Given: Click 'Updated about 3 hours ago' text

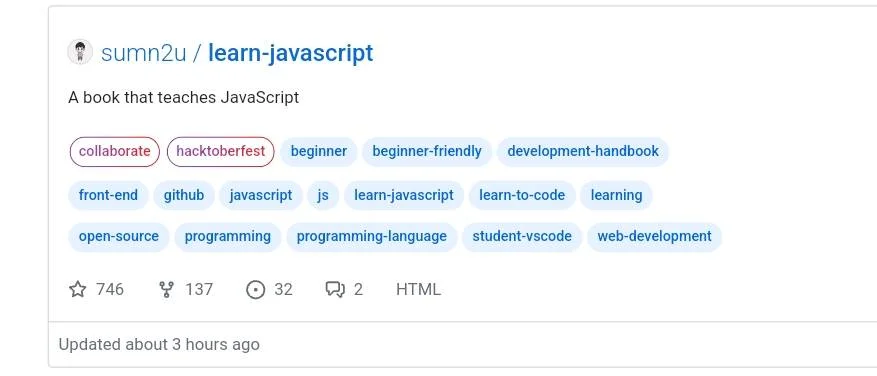Looking at the screenshot, I should pos(159,344).
